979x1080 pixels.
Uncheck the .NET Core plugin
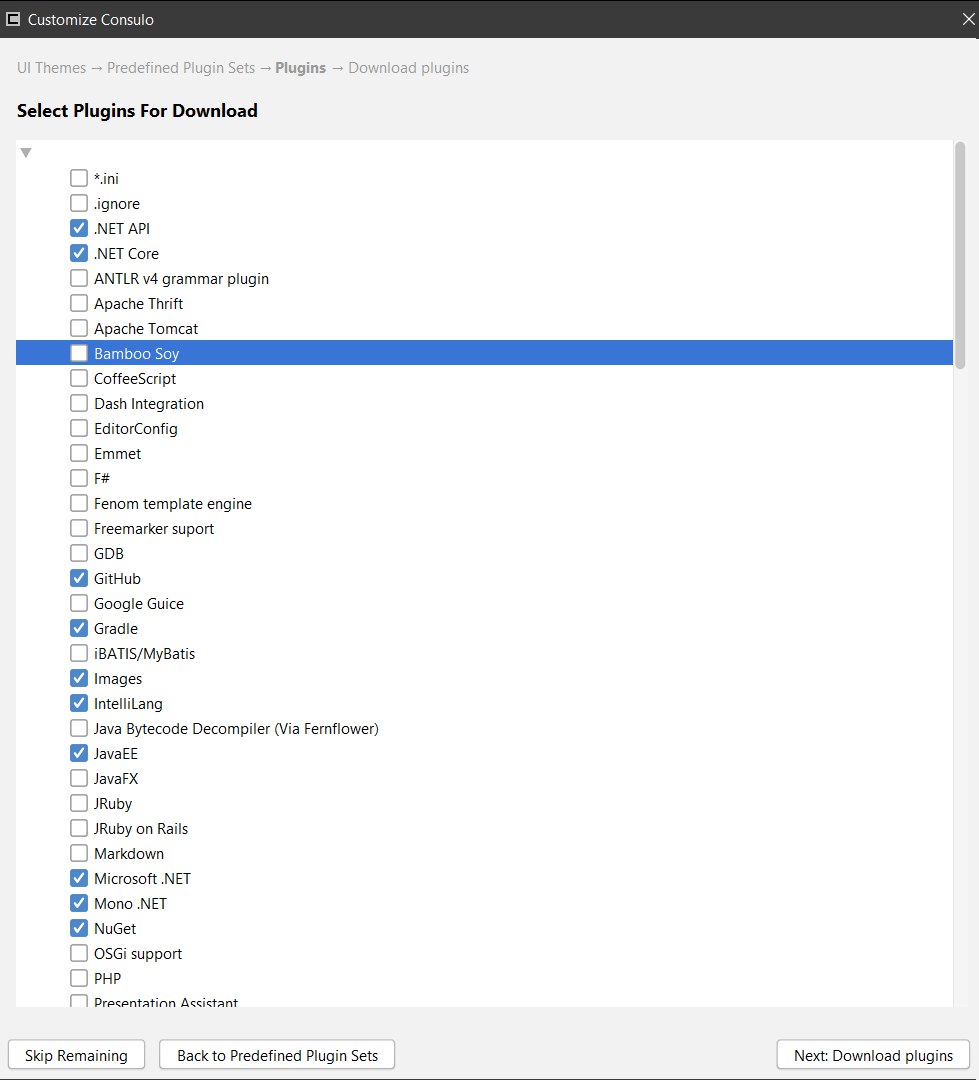click(79, 253)
